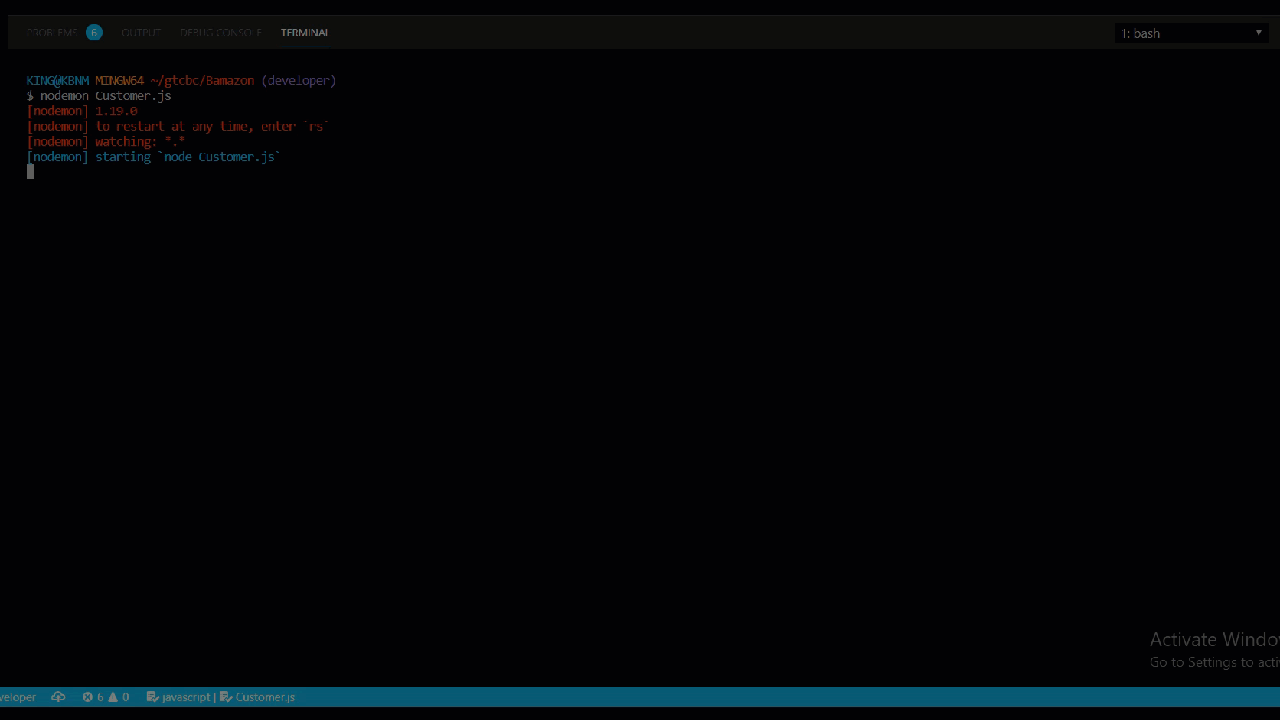Image resolution: width=1280 pixels, height=720 pixels.
Task: Click the javascript linter status item
Action: click(179, 697)
